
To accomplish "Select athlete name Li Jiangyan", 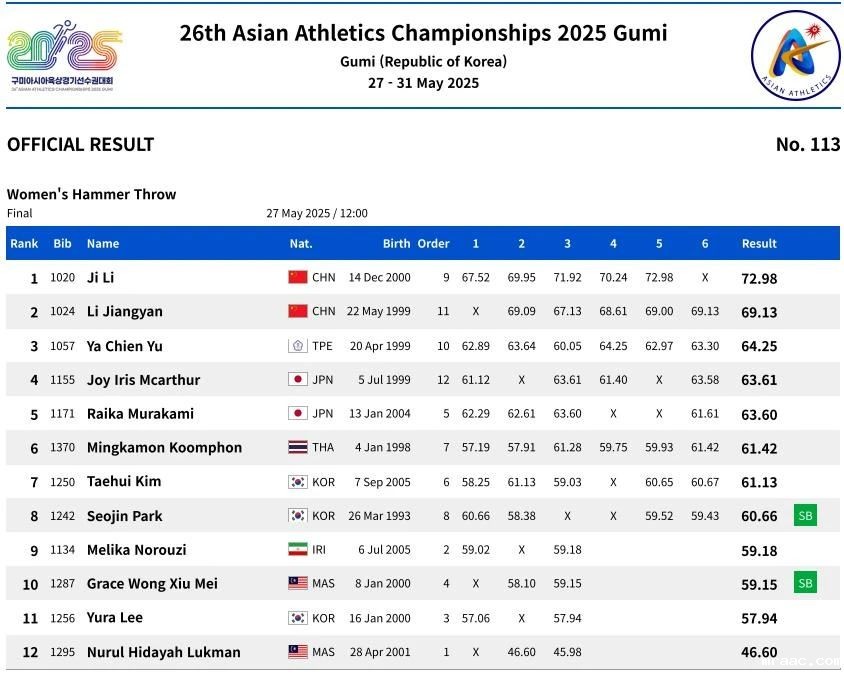I will click(x=124, y=312).
